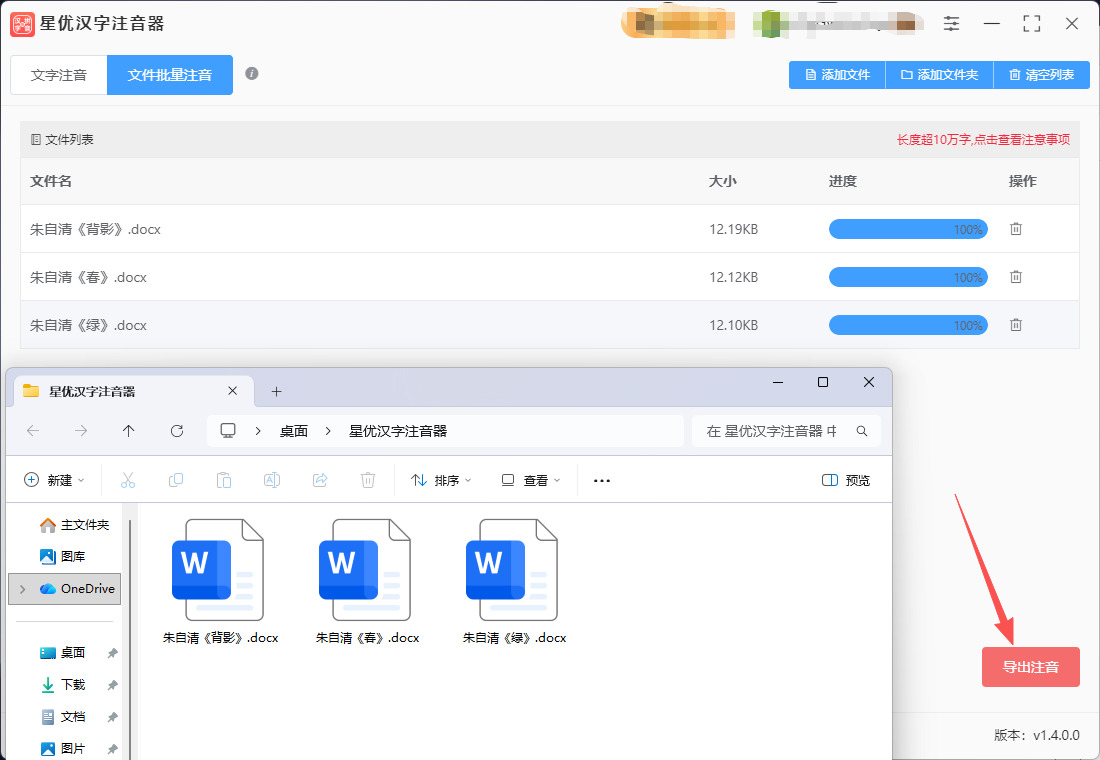Image resolution: width=1100 pixels, height=760 pixels.
Task: Expand the OneDrive tree node
Action: coord(23,589)
